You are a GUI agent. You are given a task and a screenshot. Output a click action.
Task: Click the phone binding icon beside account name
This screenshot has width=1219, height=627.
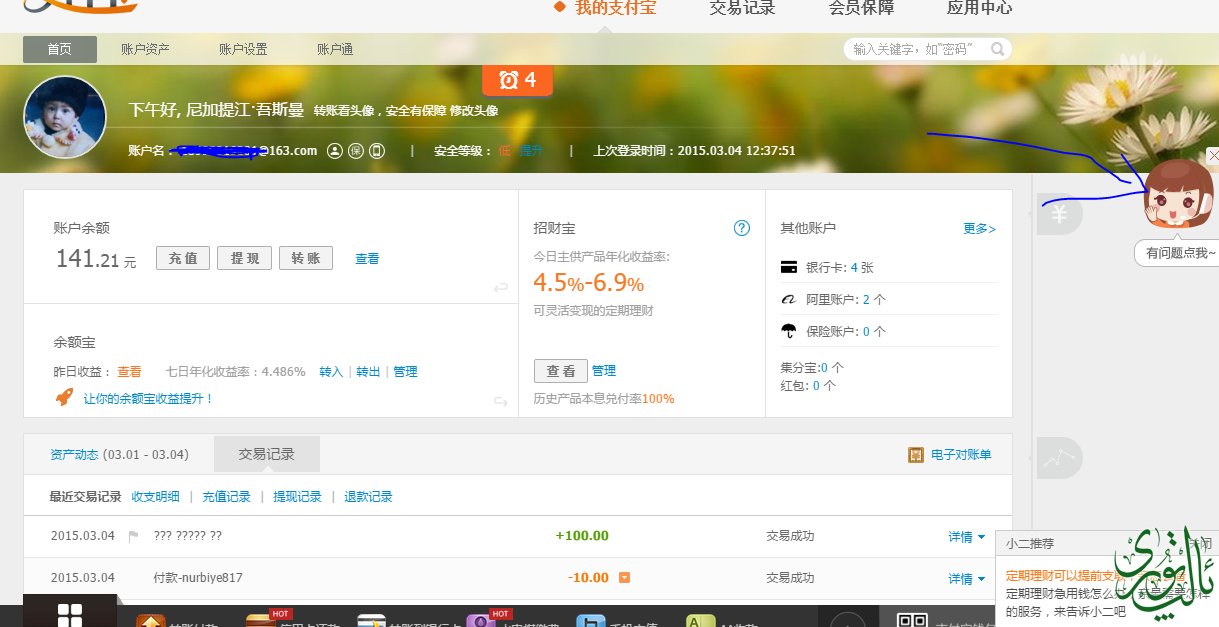(x=377, y=151)
